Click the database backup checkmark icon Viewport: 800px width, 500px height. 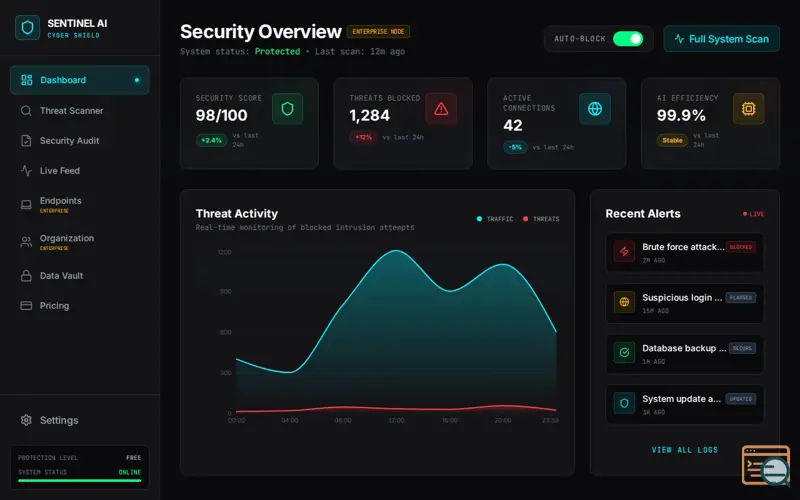point(624,352)
